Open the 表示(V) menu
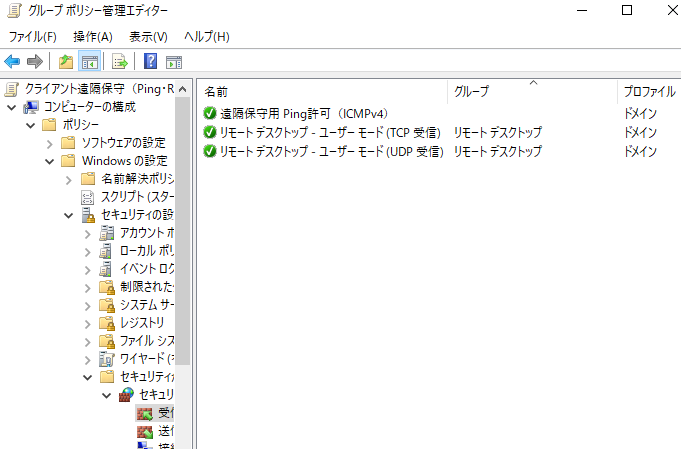681x449 pixels. pyautogui.click(x=148, y=37)
